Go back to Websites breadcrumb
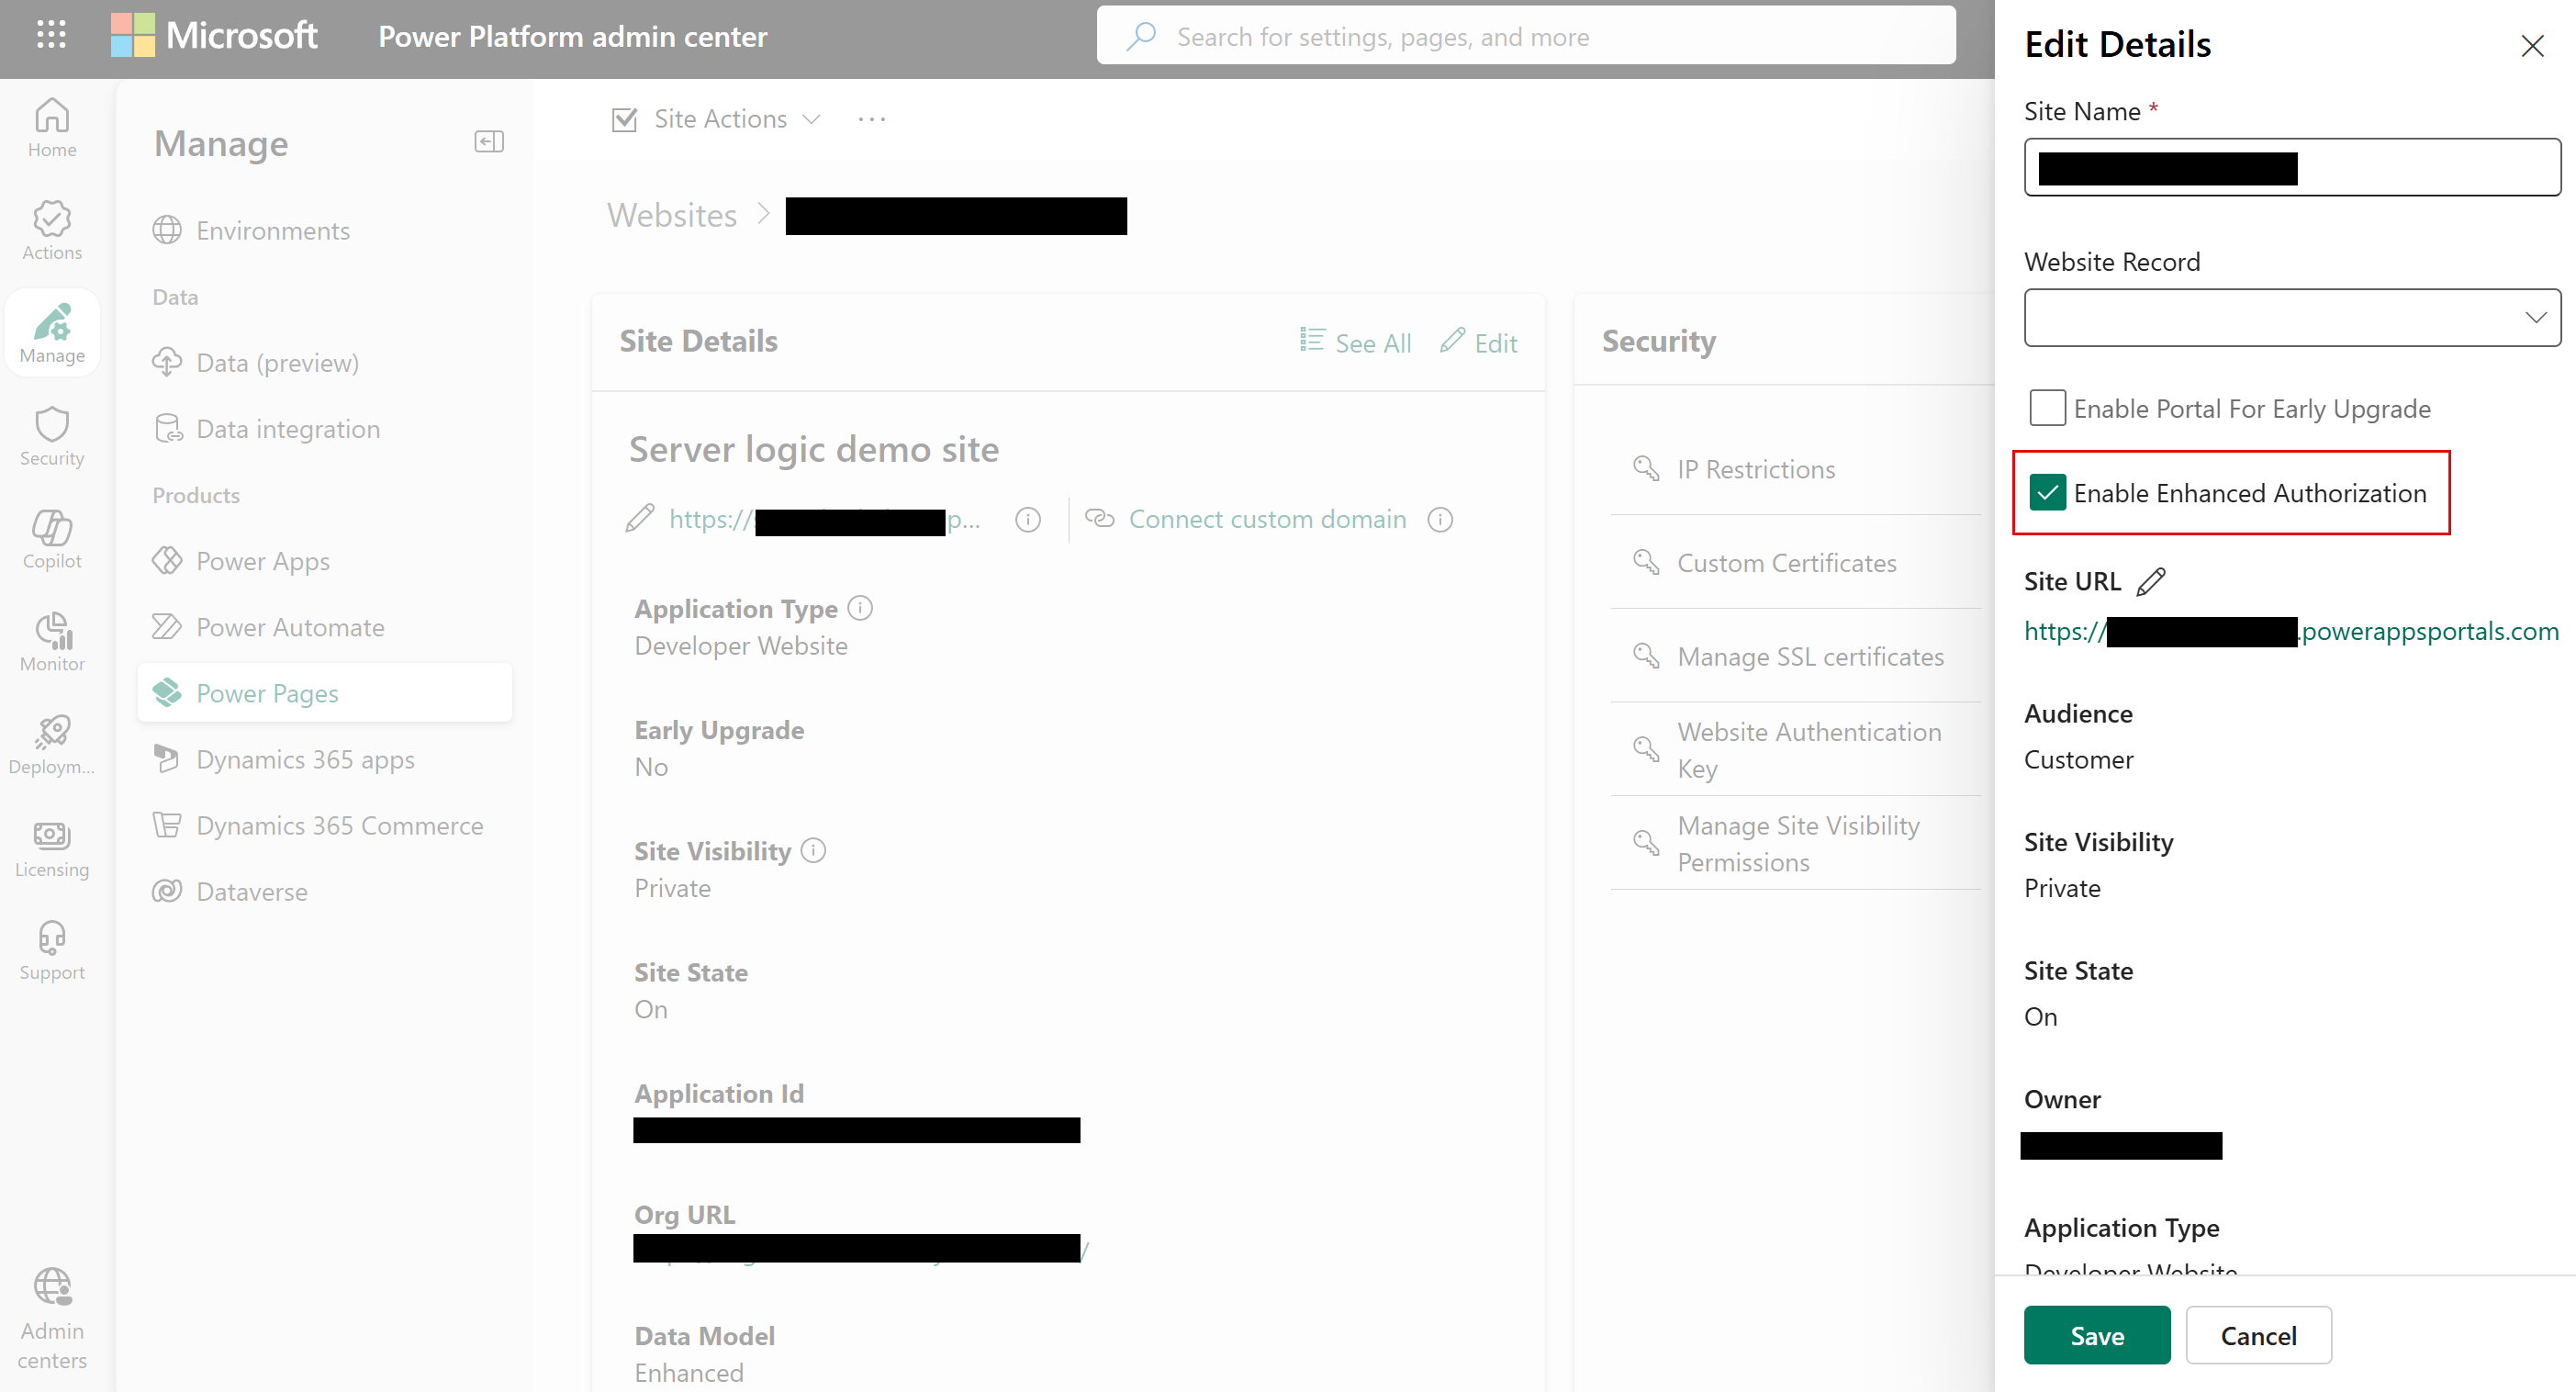2576x1392 pixels. 671,215
